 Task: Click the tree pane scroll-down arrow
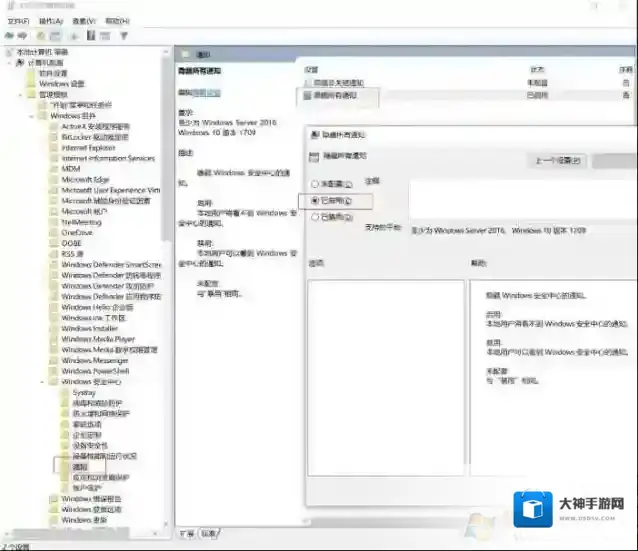[x=166, y=524]
